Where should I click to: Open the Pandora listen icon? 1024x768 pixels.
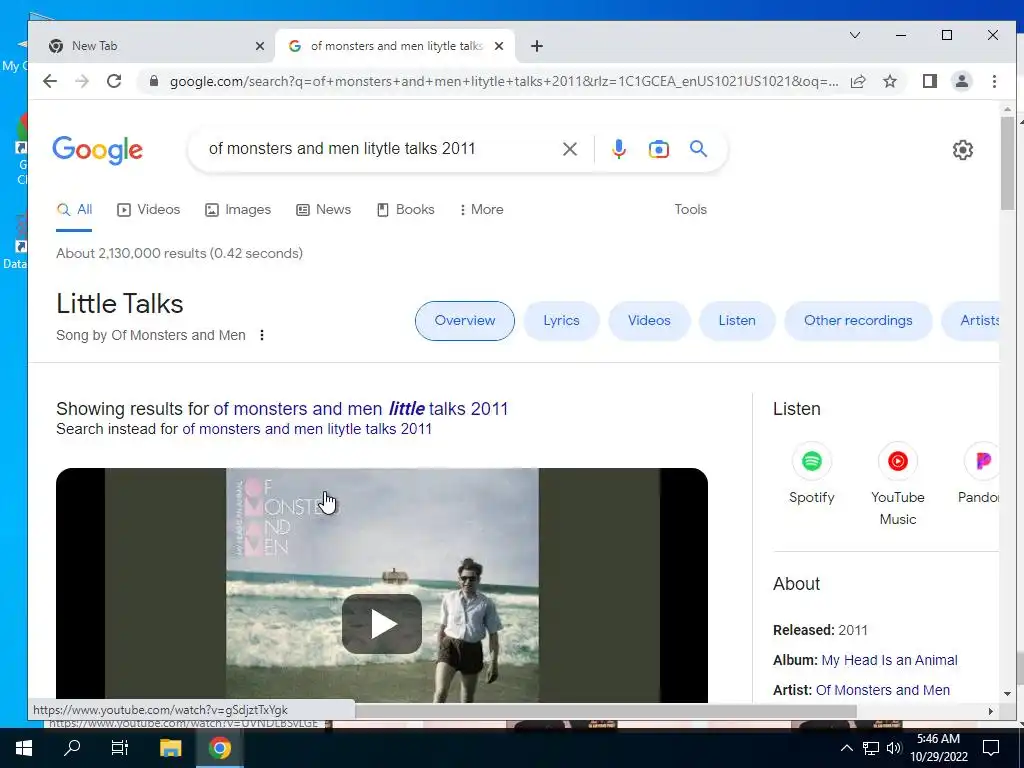pos(982,461)
